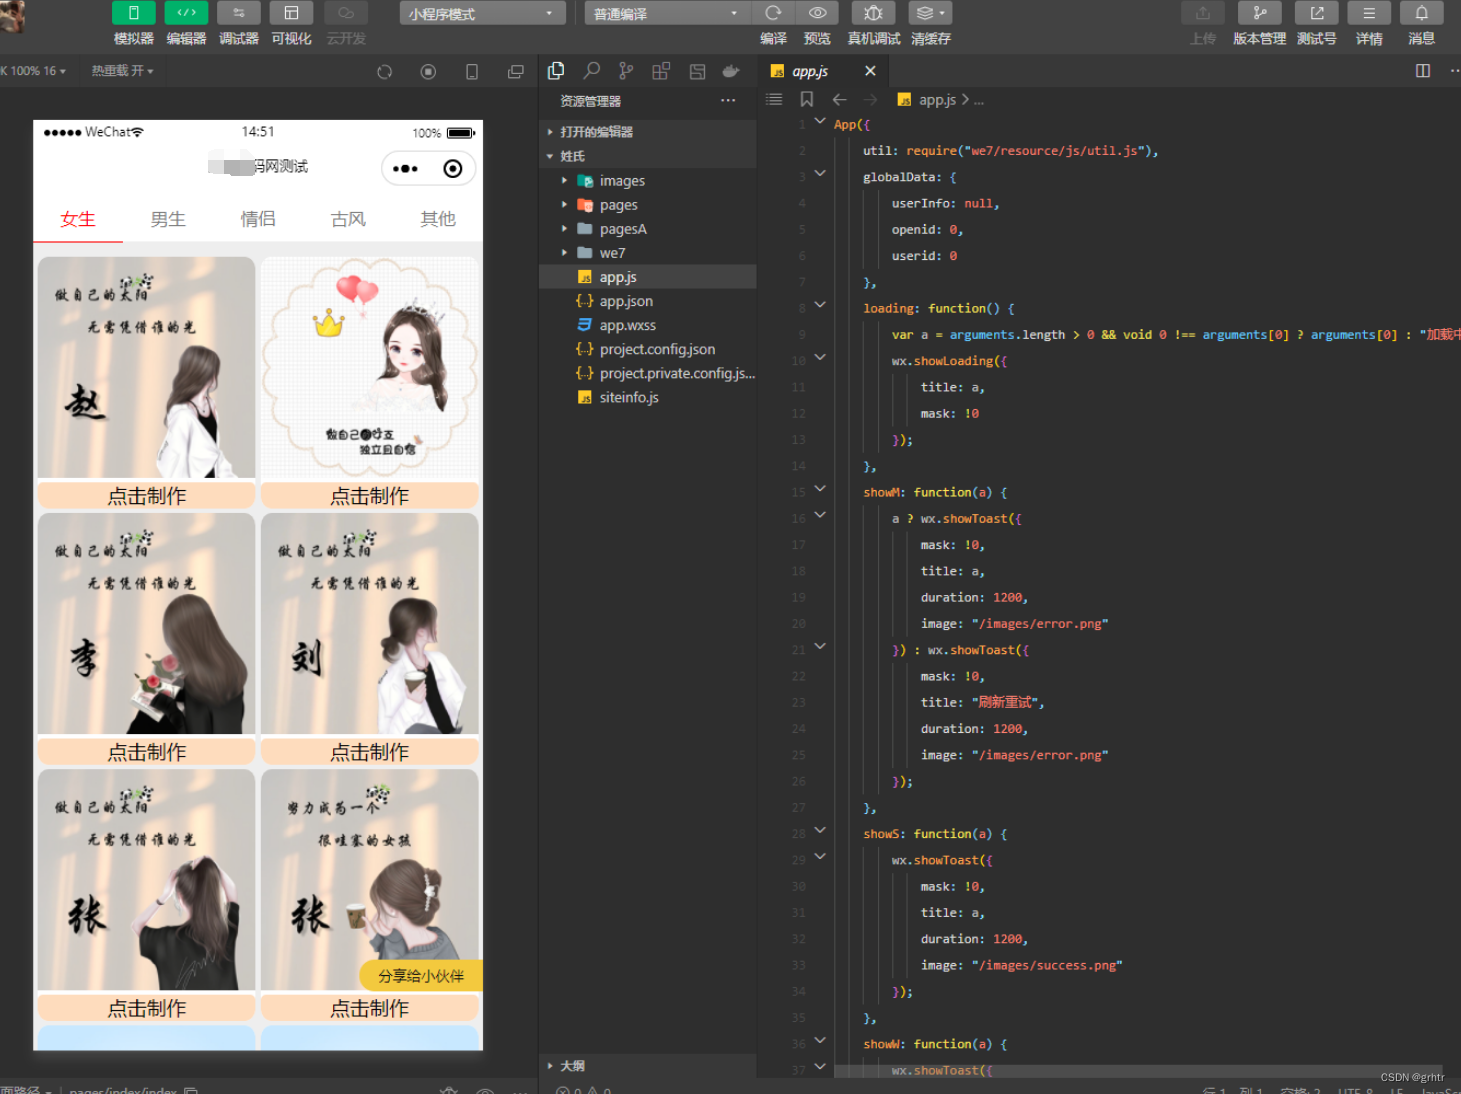Click the save layout icon in sidebar
This screenshot has width=1461, height=1094.
697,71
